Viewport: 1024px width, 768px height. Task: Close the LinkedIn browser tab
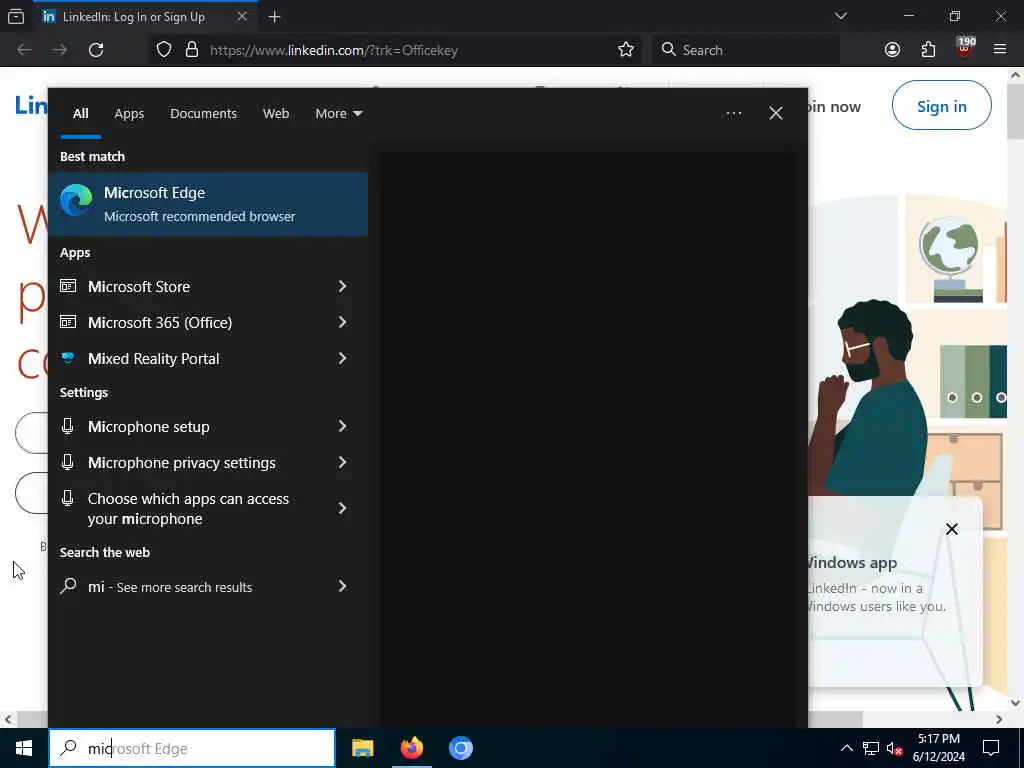242,16
